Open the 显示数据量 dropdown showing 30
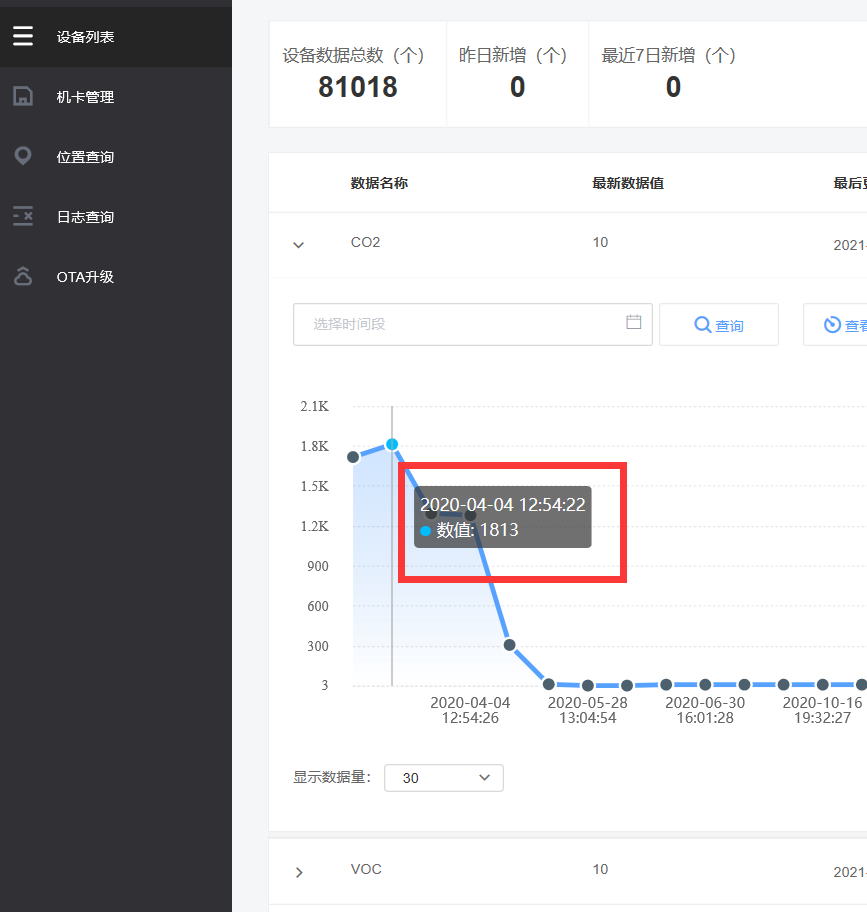The width and height of the screenshot is (867, 912). tap(443, 777)
